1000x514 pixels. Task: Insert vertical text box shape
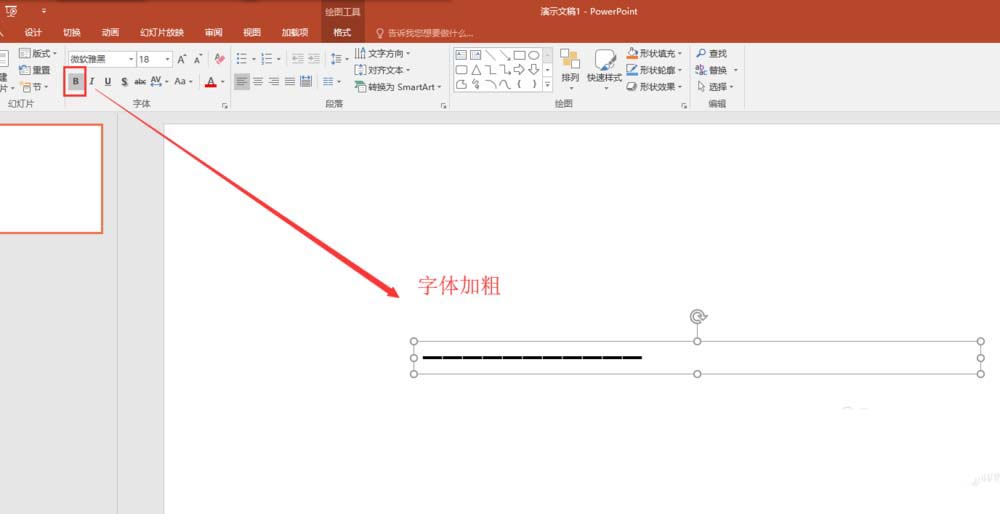click(x=476, y=55)
